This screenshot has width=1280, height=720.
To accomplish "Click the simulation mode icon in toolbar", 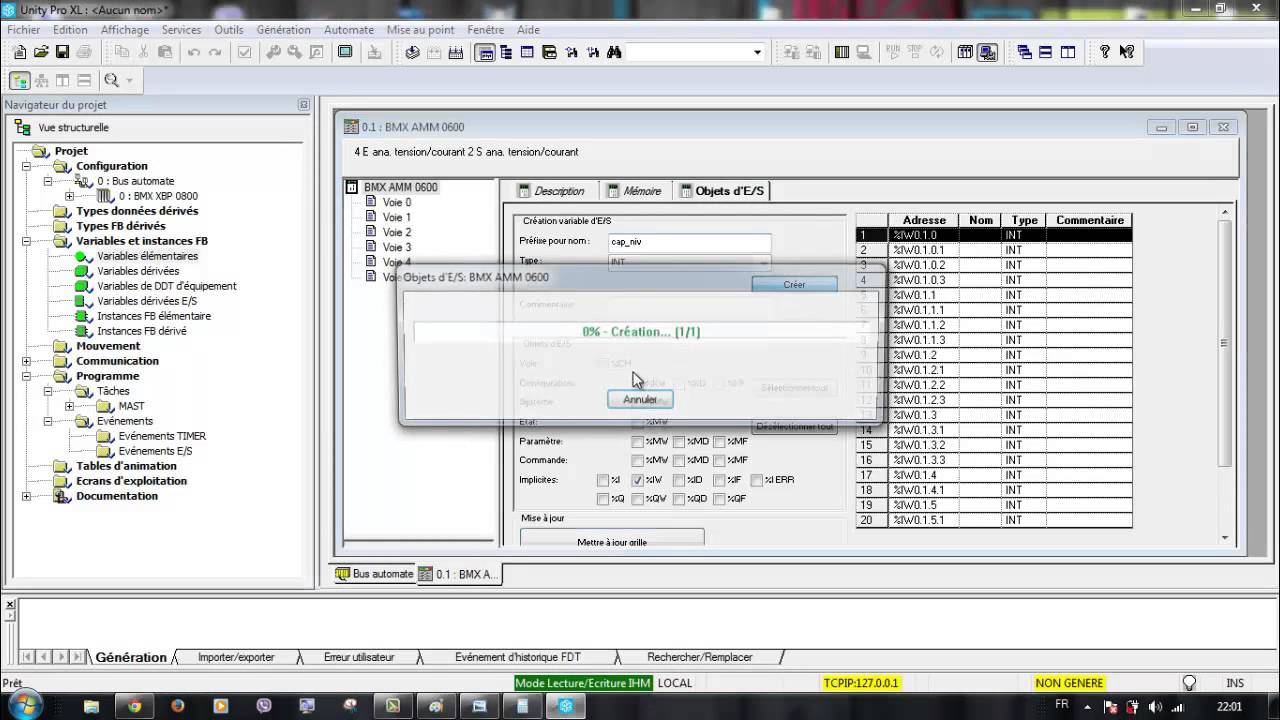I will (x=988, y=52).
